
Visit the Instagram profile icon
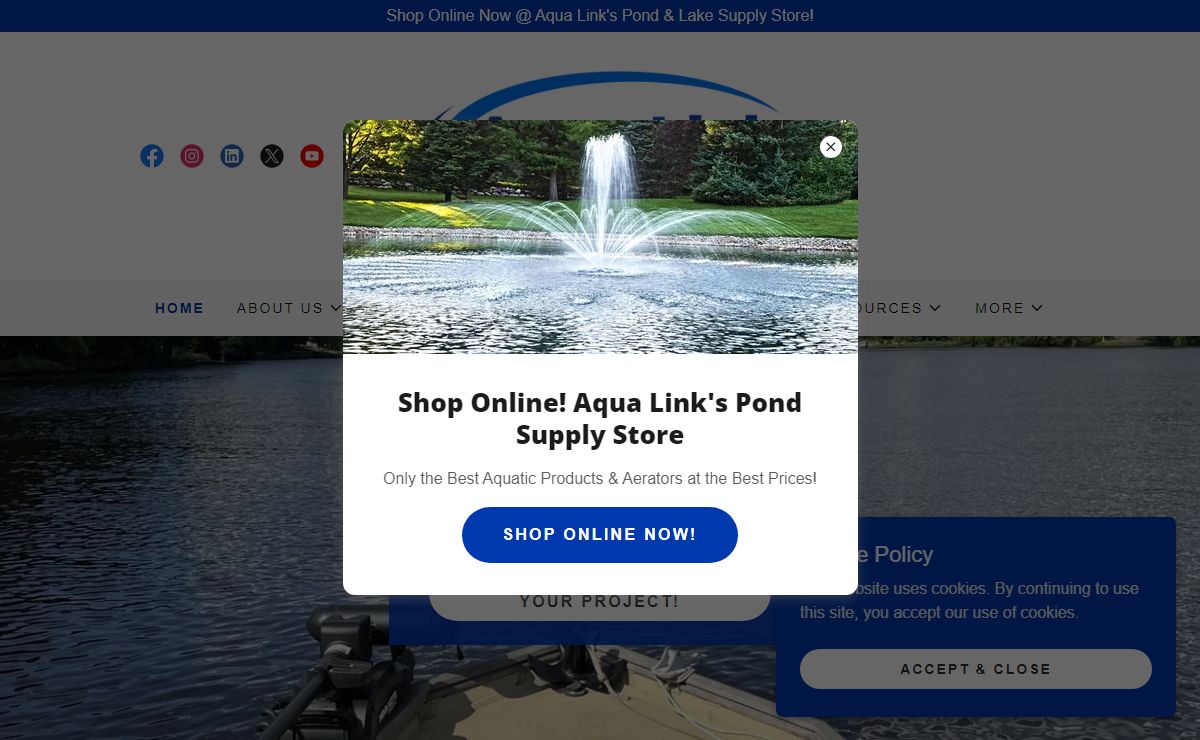192,156
